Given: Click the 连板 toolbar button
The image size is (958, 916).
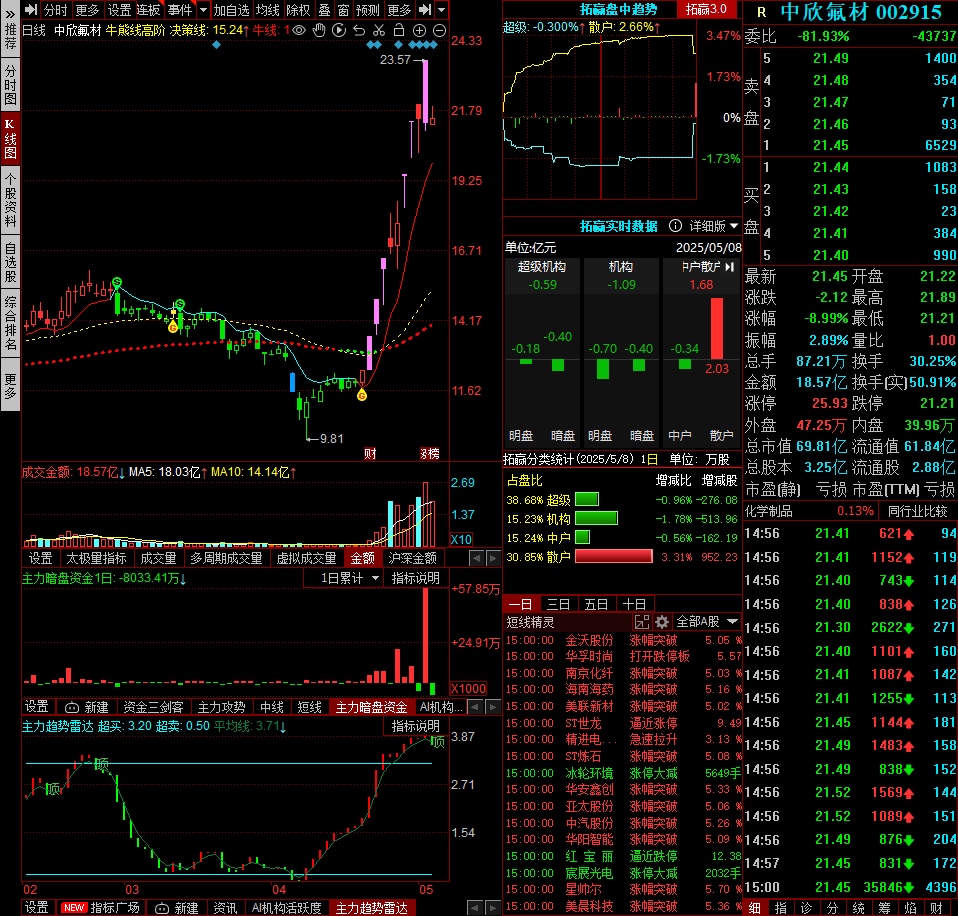Looking at the screenshot, I should 148,10.
